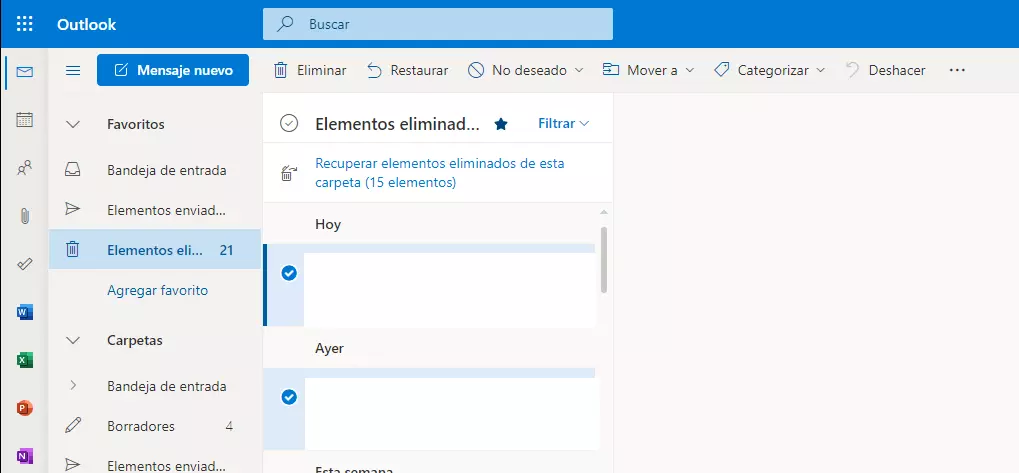1019x473 pixels.
Task: Click Recuperar elementos eliminados de esta carpeta link
Action: click(x=439, y=173)
